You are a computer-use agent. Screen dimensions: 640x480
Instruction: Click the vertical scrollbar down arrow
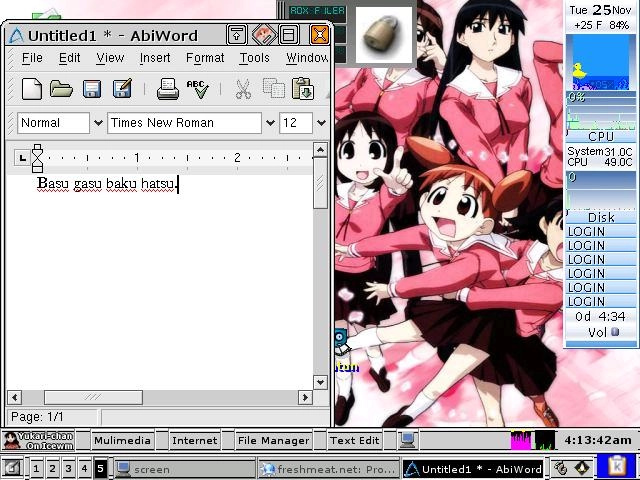pos(320,382)
